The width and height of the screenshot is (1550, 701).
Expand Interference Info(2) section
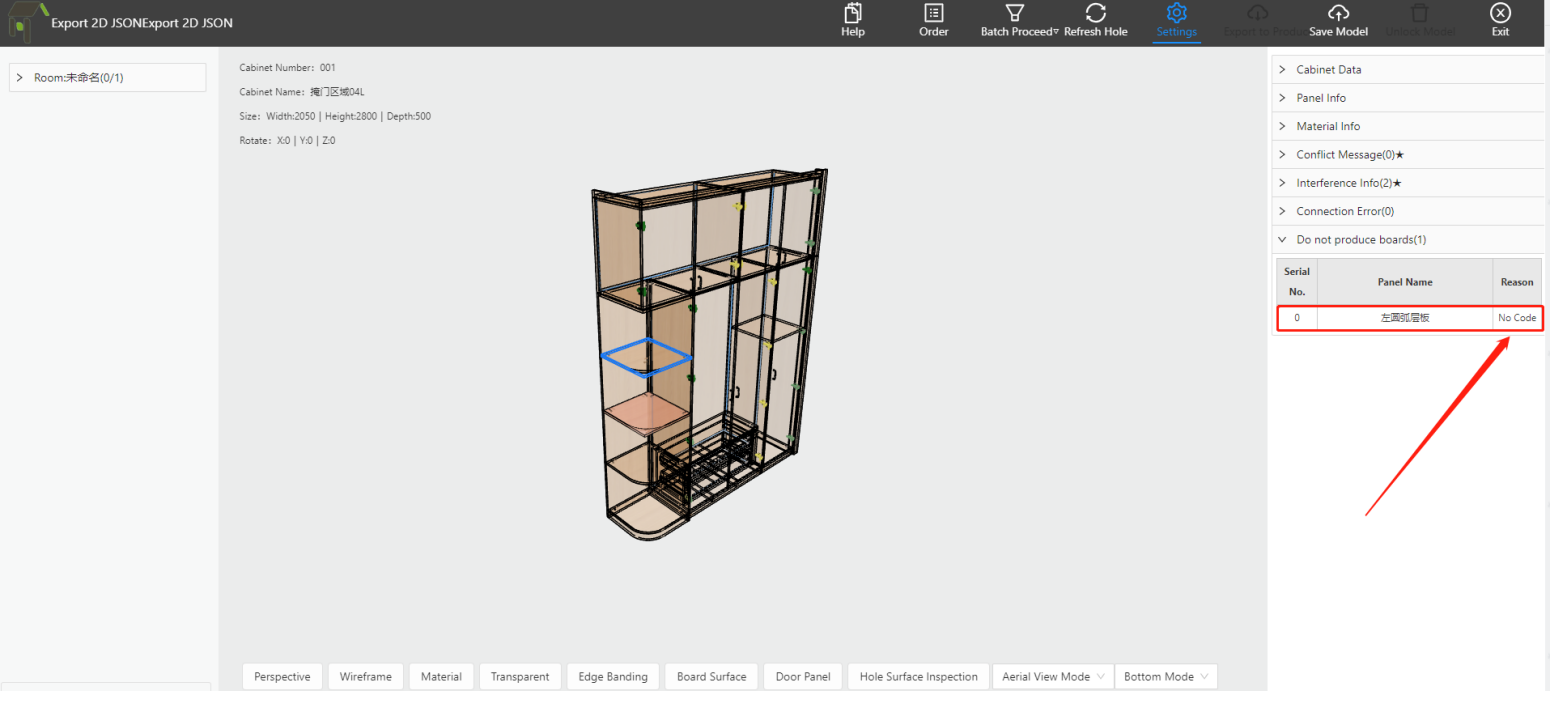1408,183
